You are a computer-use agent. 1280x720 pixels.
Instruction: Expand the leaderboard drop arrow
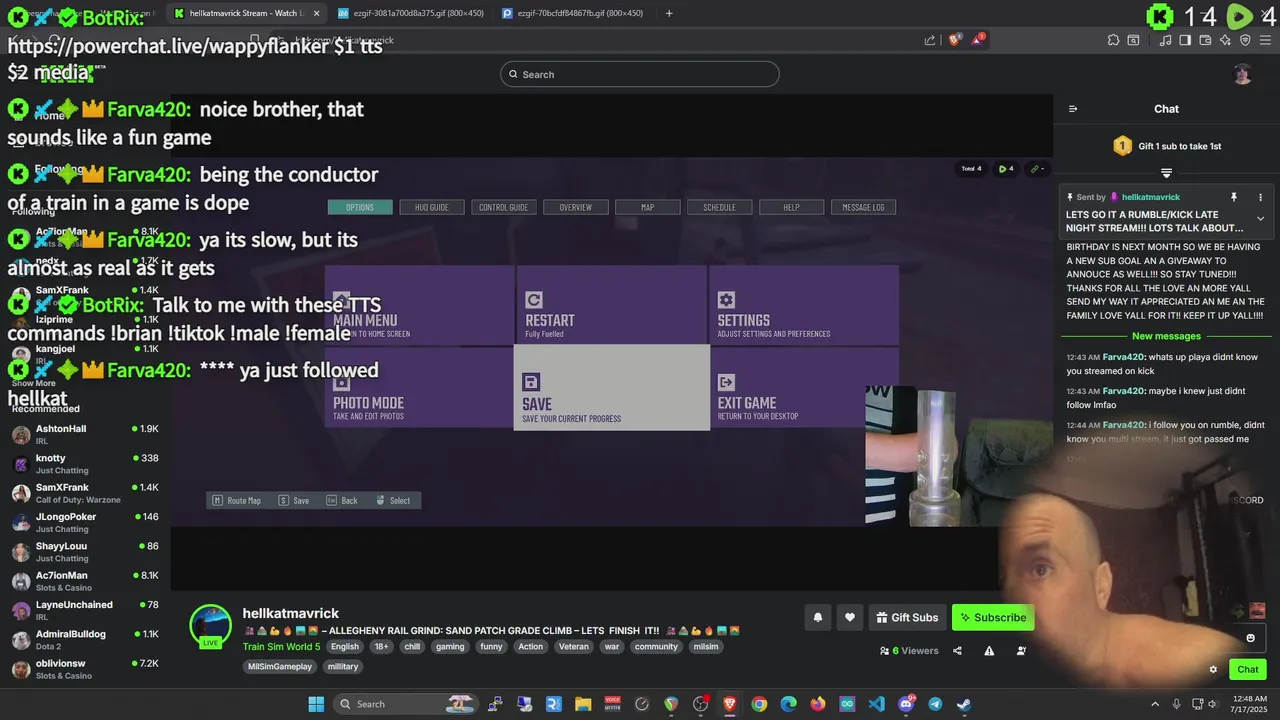(1166, 173)
